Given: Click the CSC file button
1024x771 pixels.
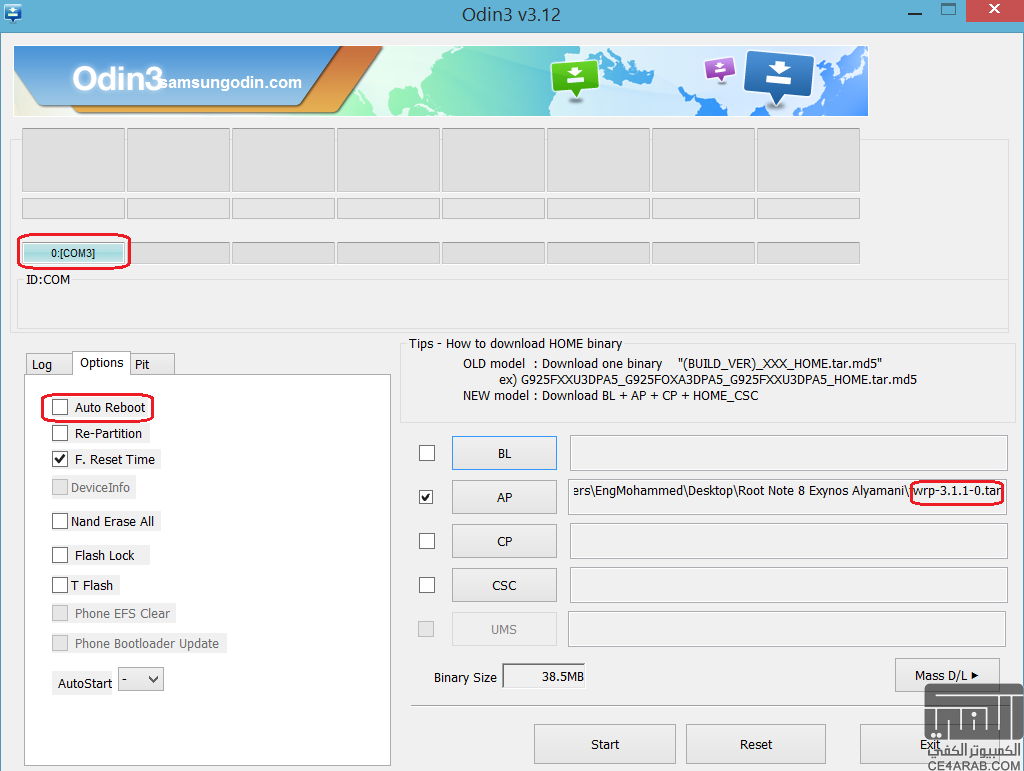Looking at the screenshot, I should click(x=504, y=585).
